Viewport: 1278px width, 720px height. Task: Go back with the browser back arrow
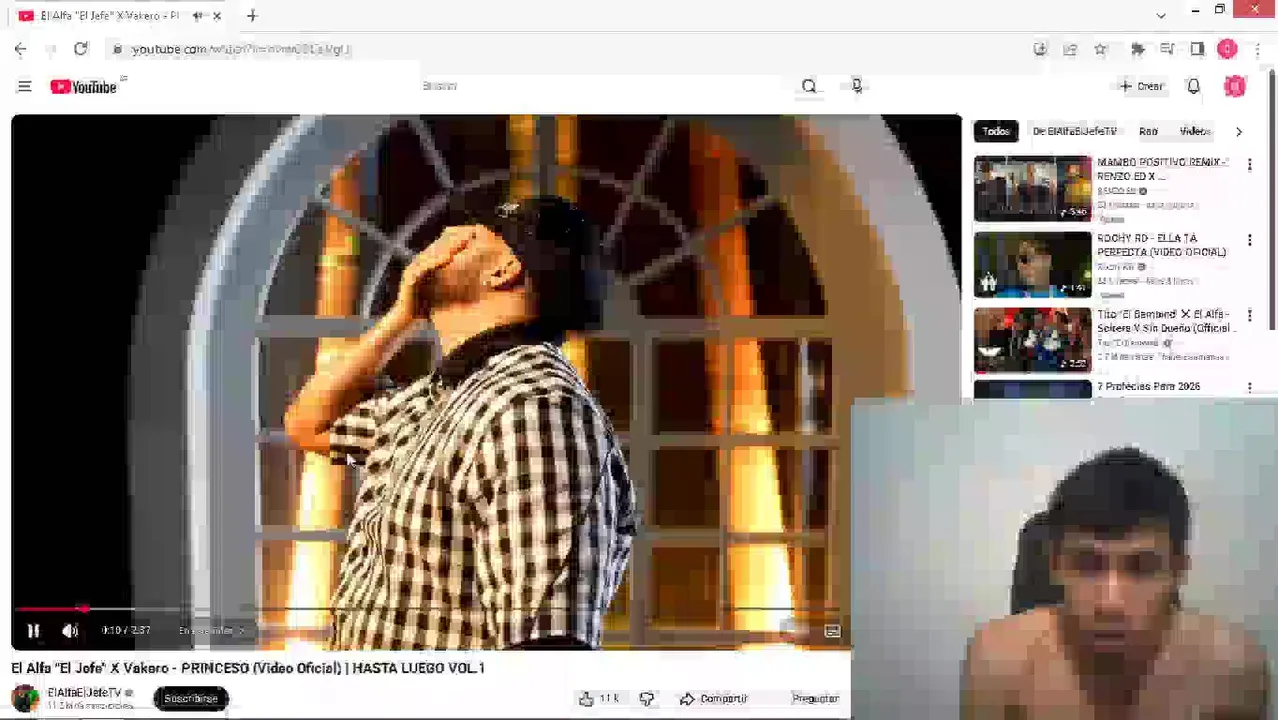[20, 49]
